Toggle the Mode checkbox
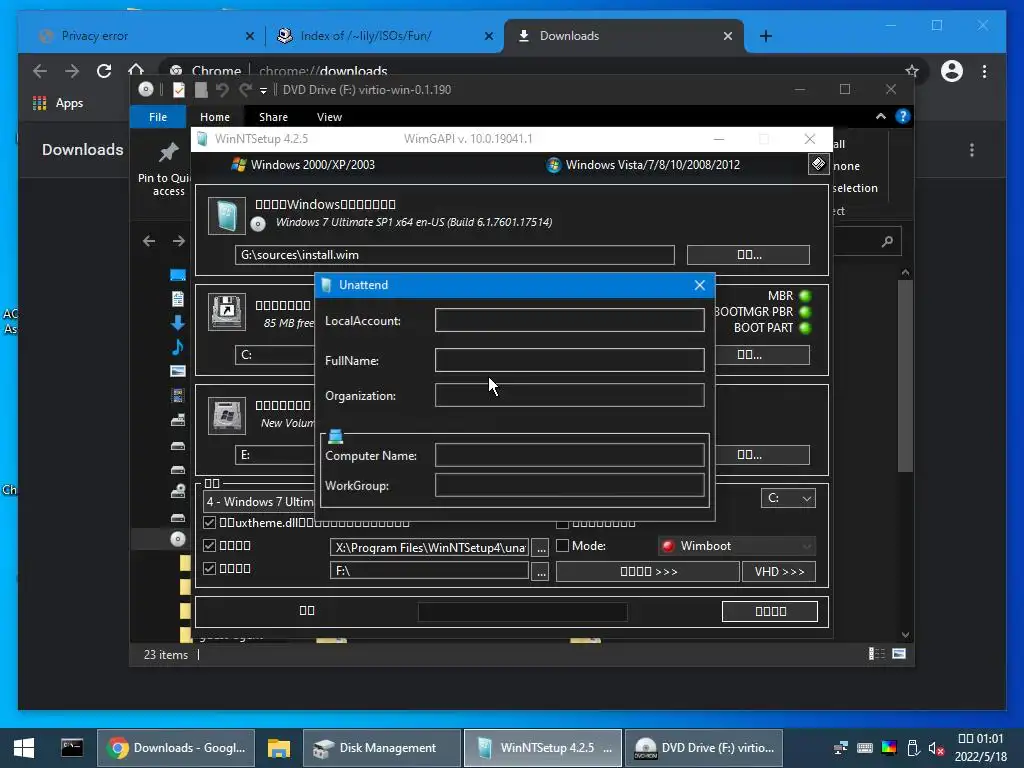 pyautogui.click(x=562, y=545)
